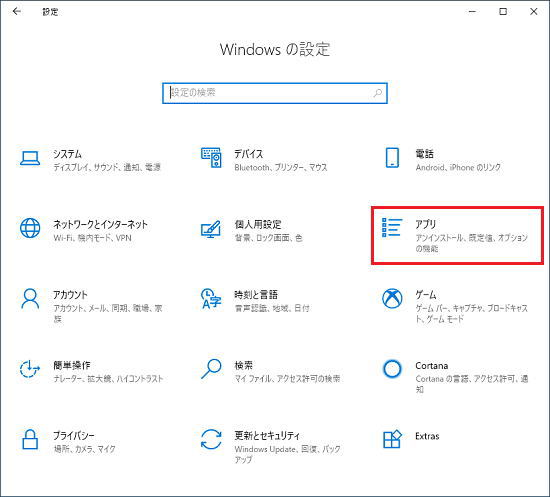Click the ゲーム title text
This screenshot has height=497, width=550.
[426, 295]
